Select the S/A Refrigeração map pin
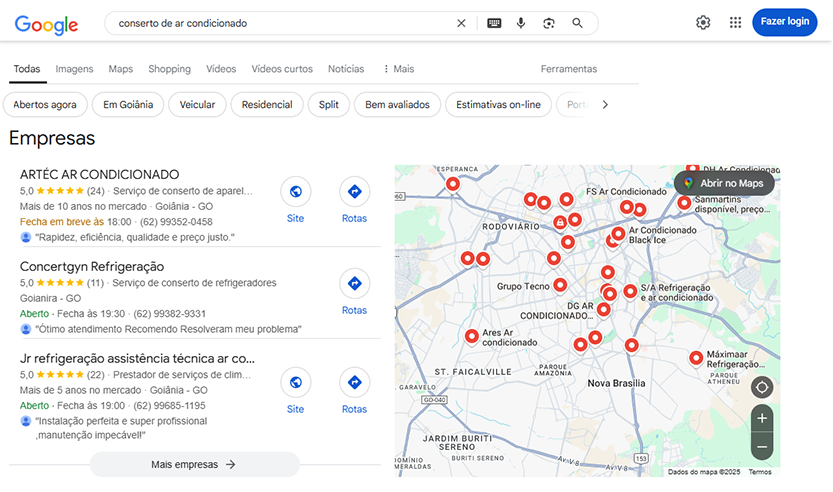The image size is (833, 492). pyautogui.click(x=630, y=291)
